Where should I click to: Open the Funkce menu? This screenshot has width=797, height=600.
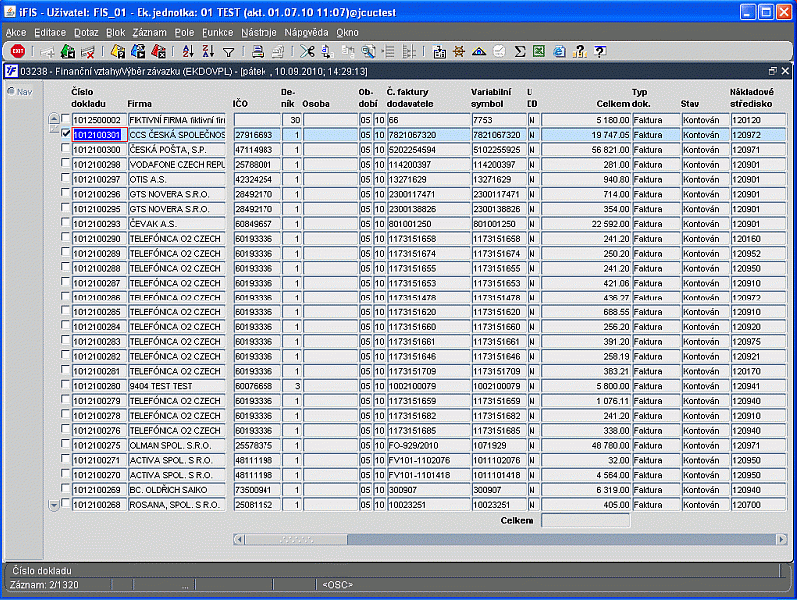218,33
